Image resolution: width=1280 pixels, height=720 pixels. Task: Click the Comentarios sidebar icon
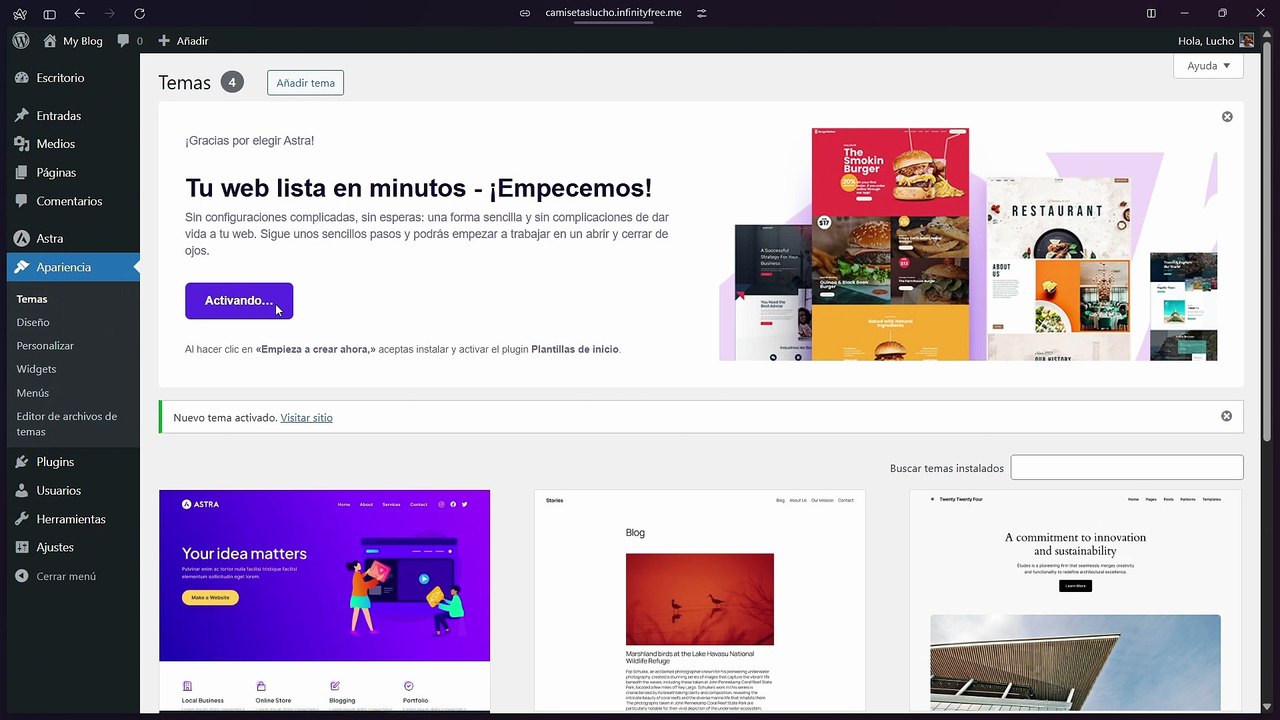click(x=22, y=201)
